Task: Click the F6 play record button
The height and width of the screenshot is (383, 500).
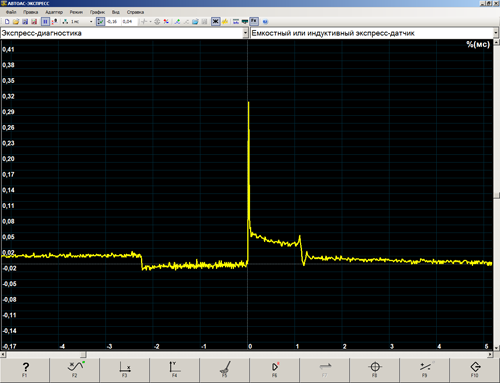Action: (x=275, y=370)
